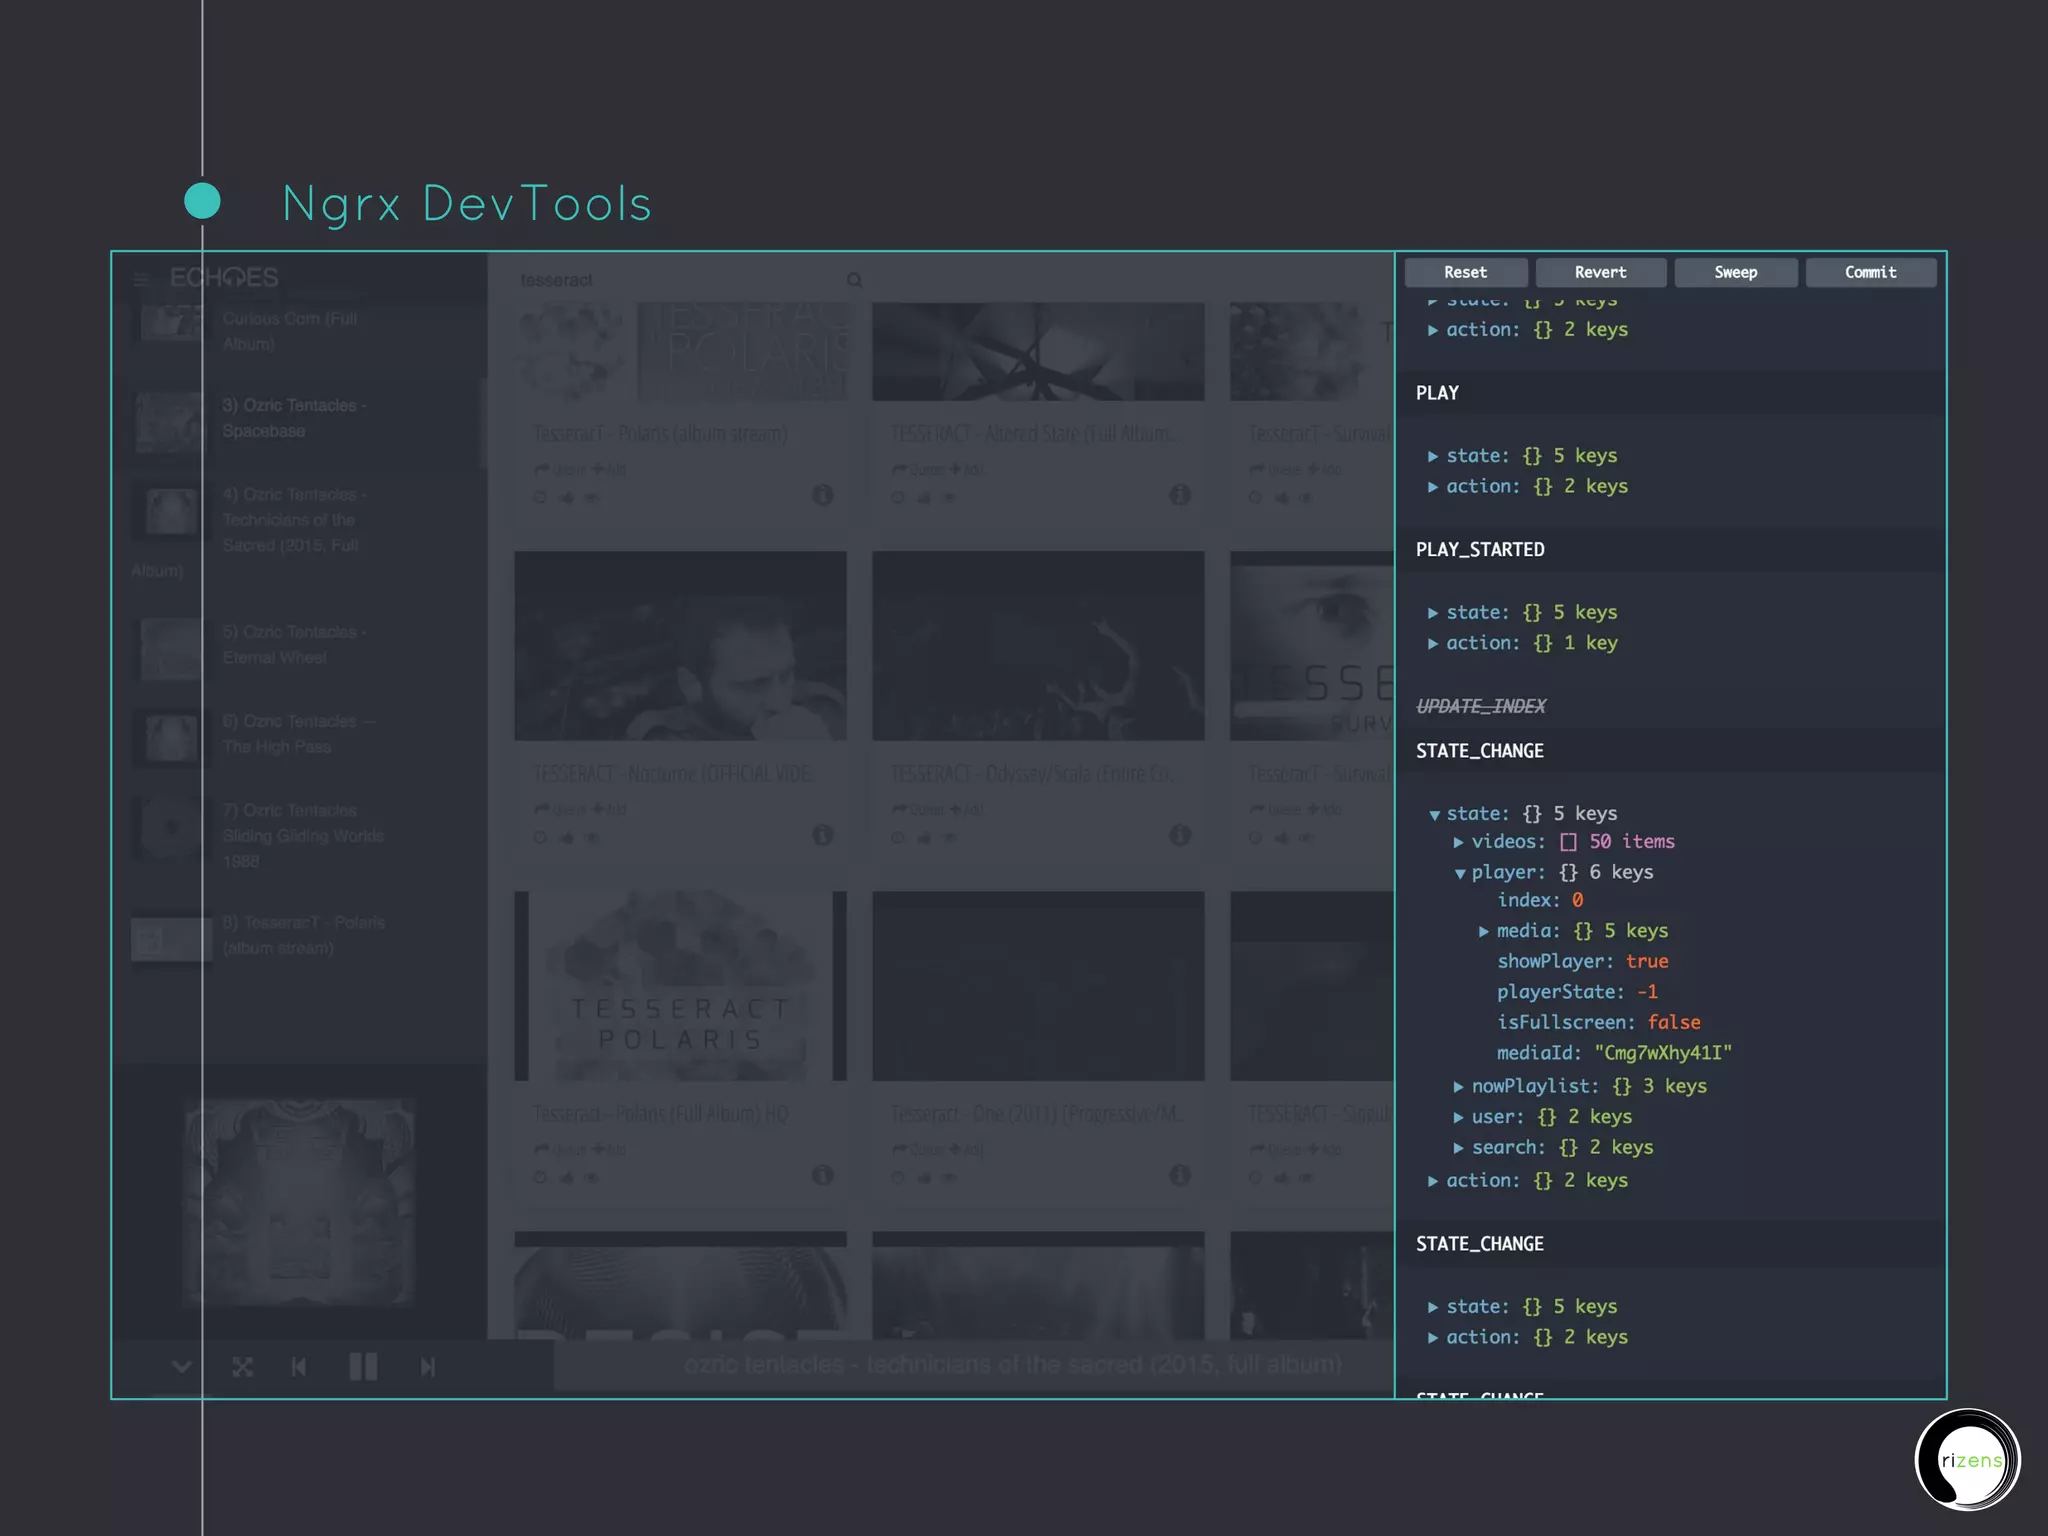Open info for Tesseract One (2011) card
This screenshot has height=1536, width=2048.
pyautogui.click(x=1180, y=1175)
